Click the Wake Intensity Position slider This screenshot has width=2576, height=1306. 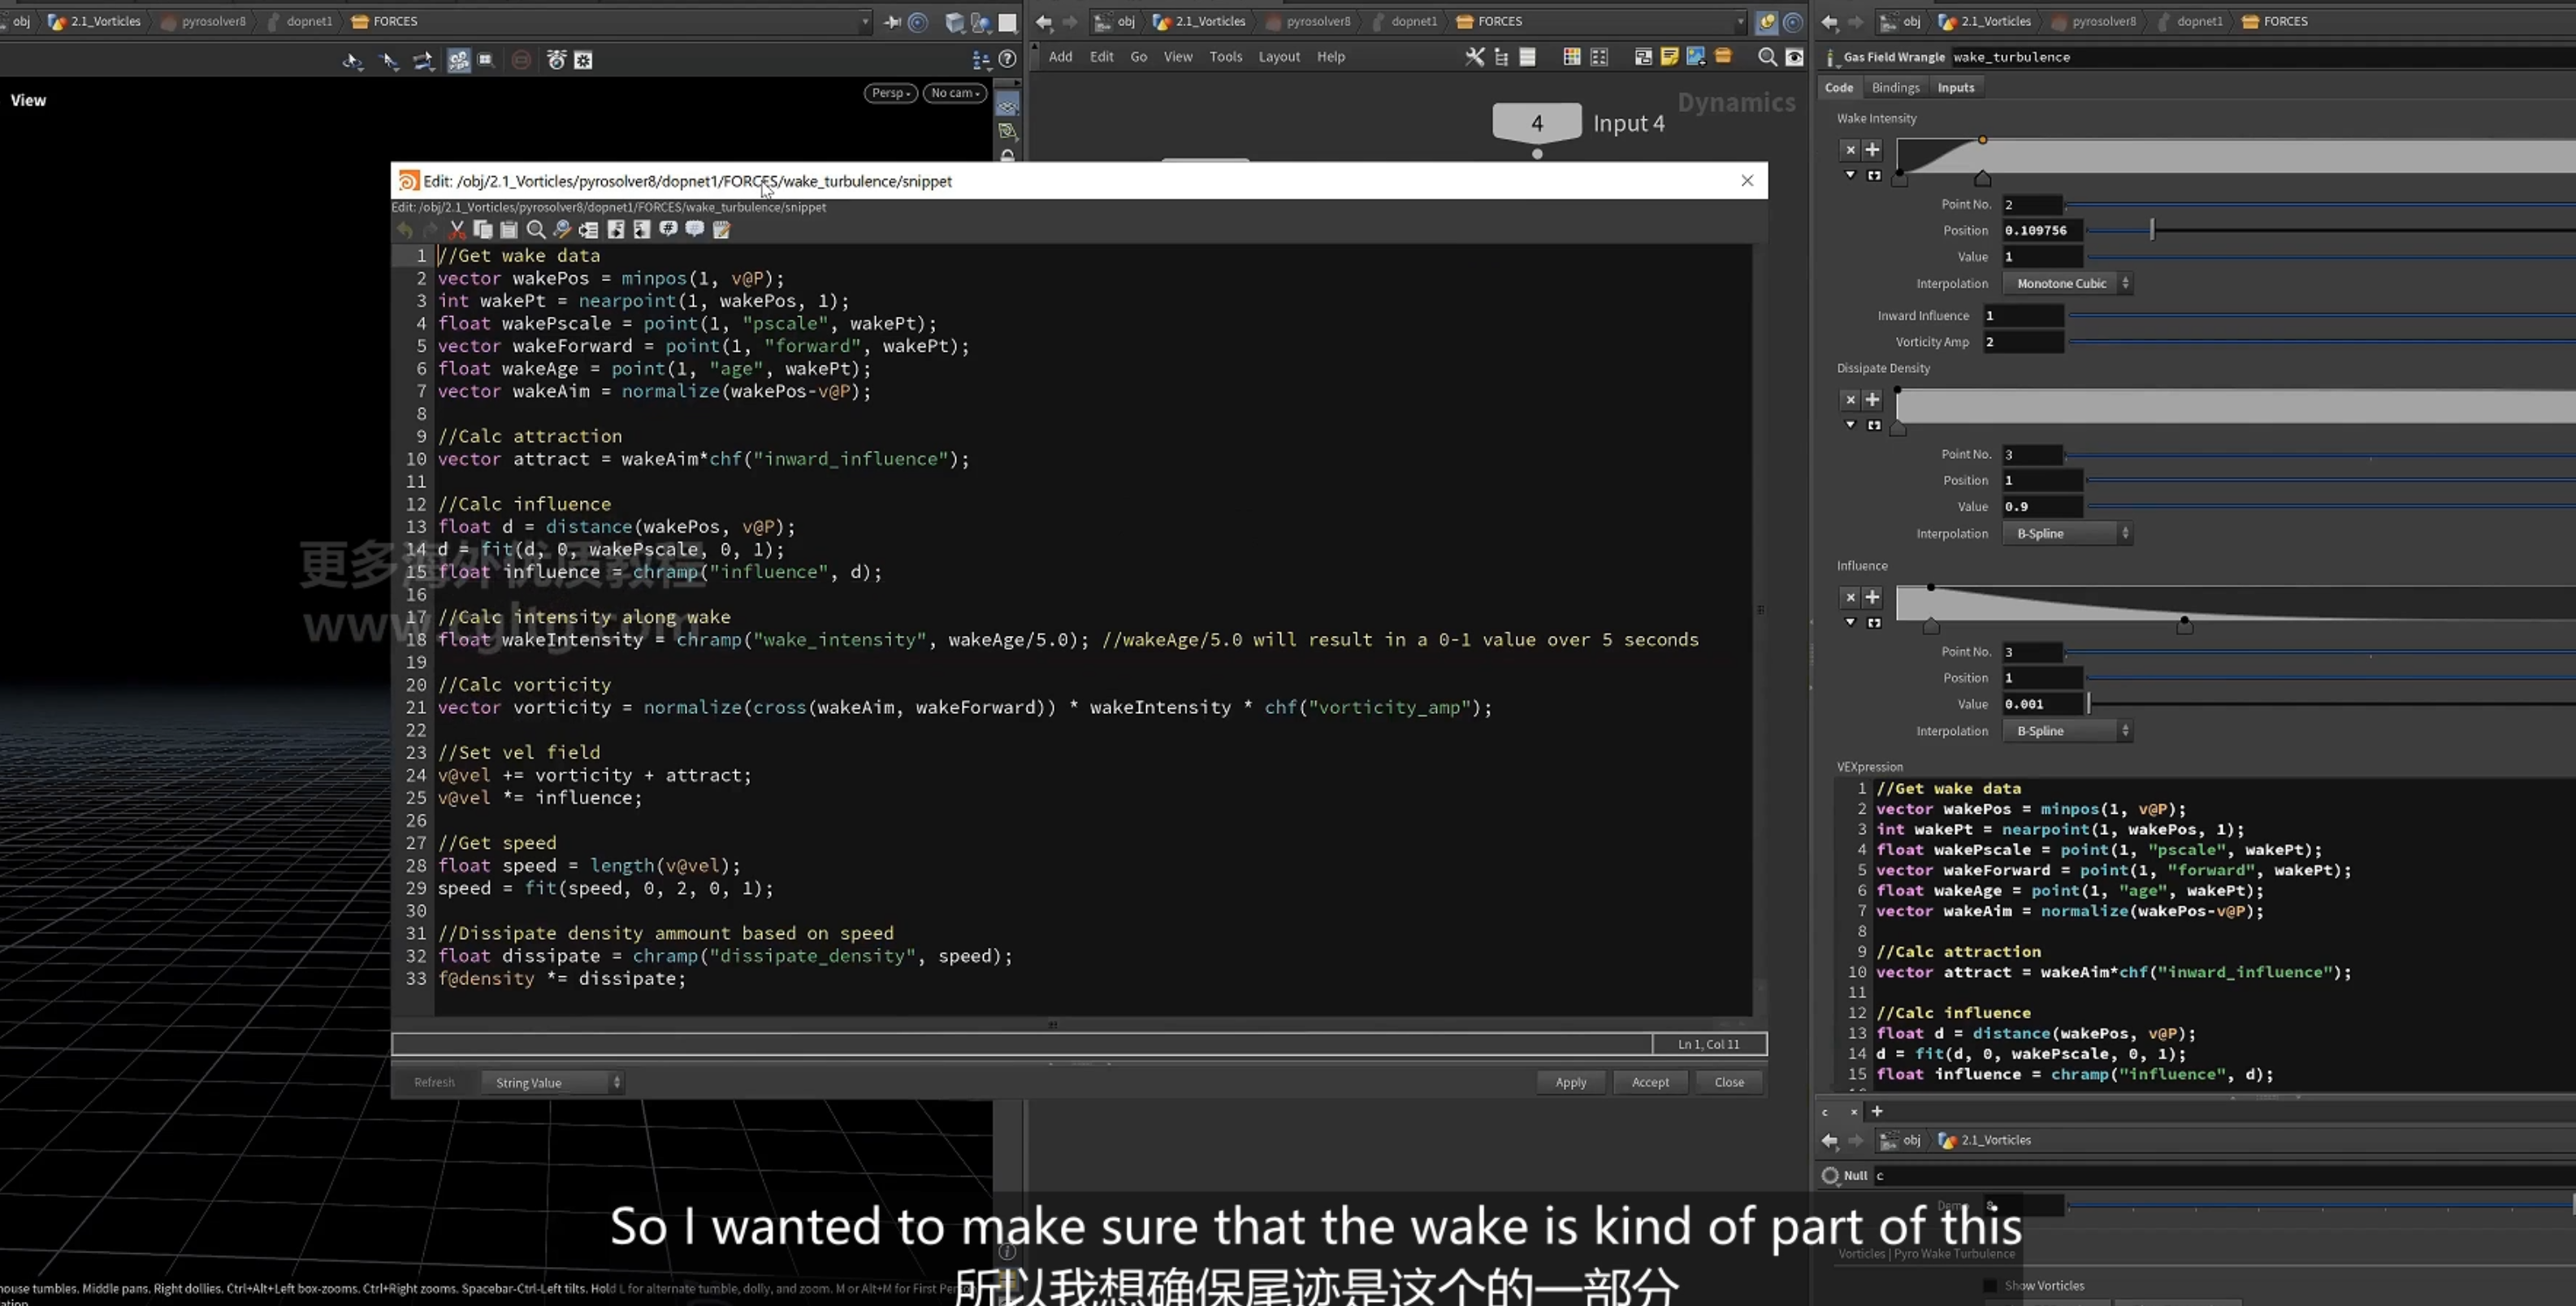click(x=2330, y=230)
